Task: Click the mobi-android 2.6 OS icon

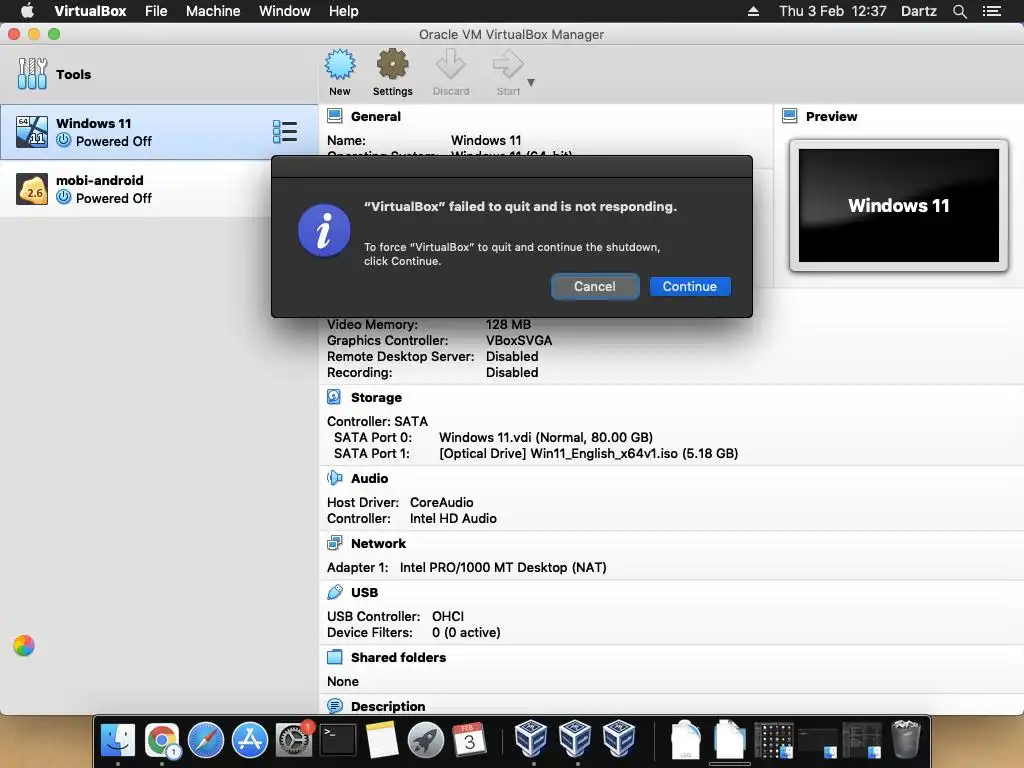Action: pos(32,189)
